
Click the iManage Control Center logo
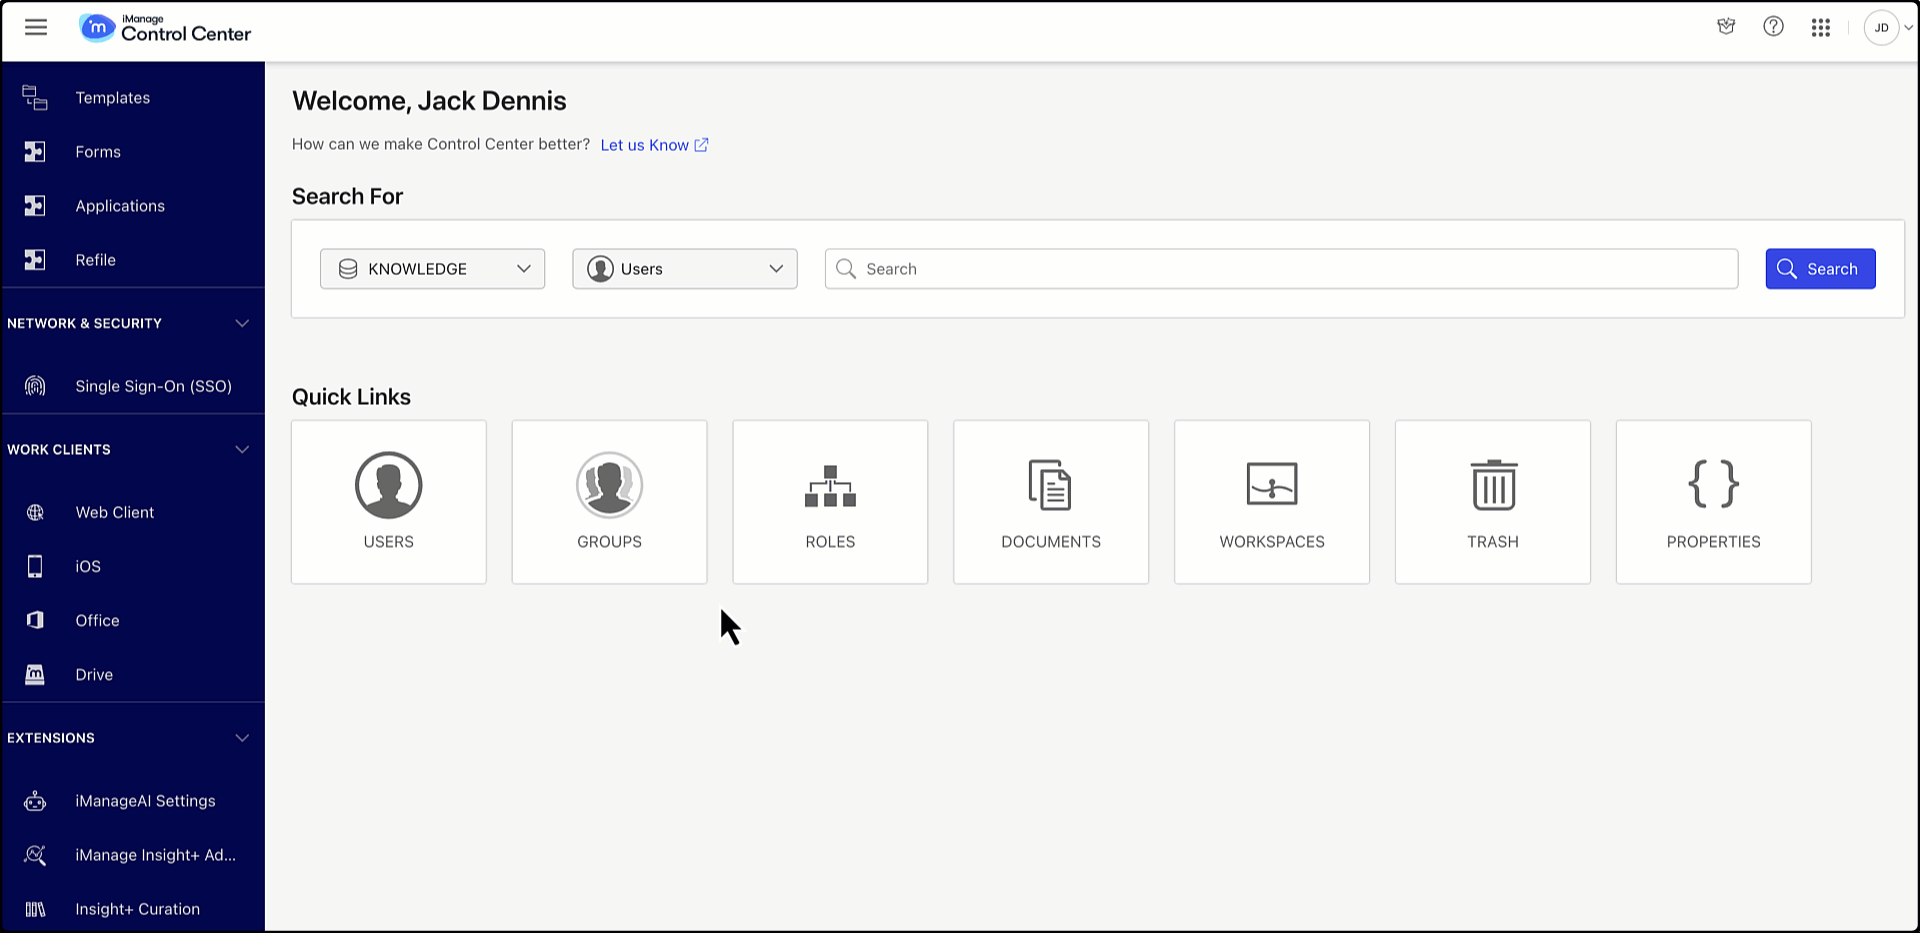163,27
